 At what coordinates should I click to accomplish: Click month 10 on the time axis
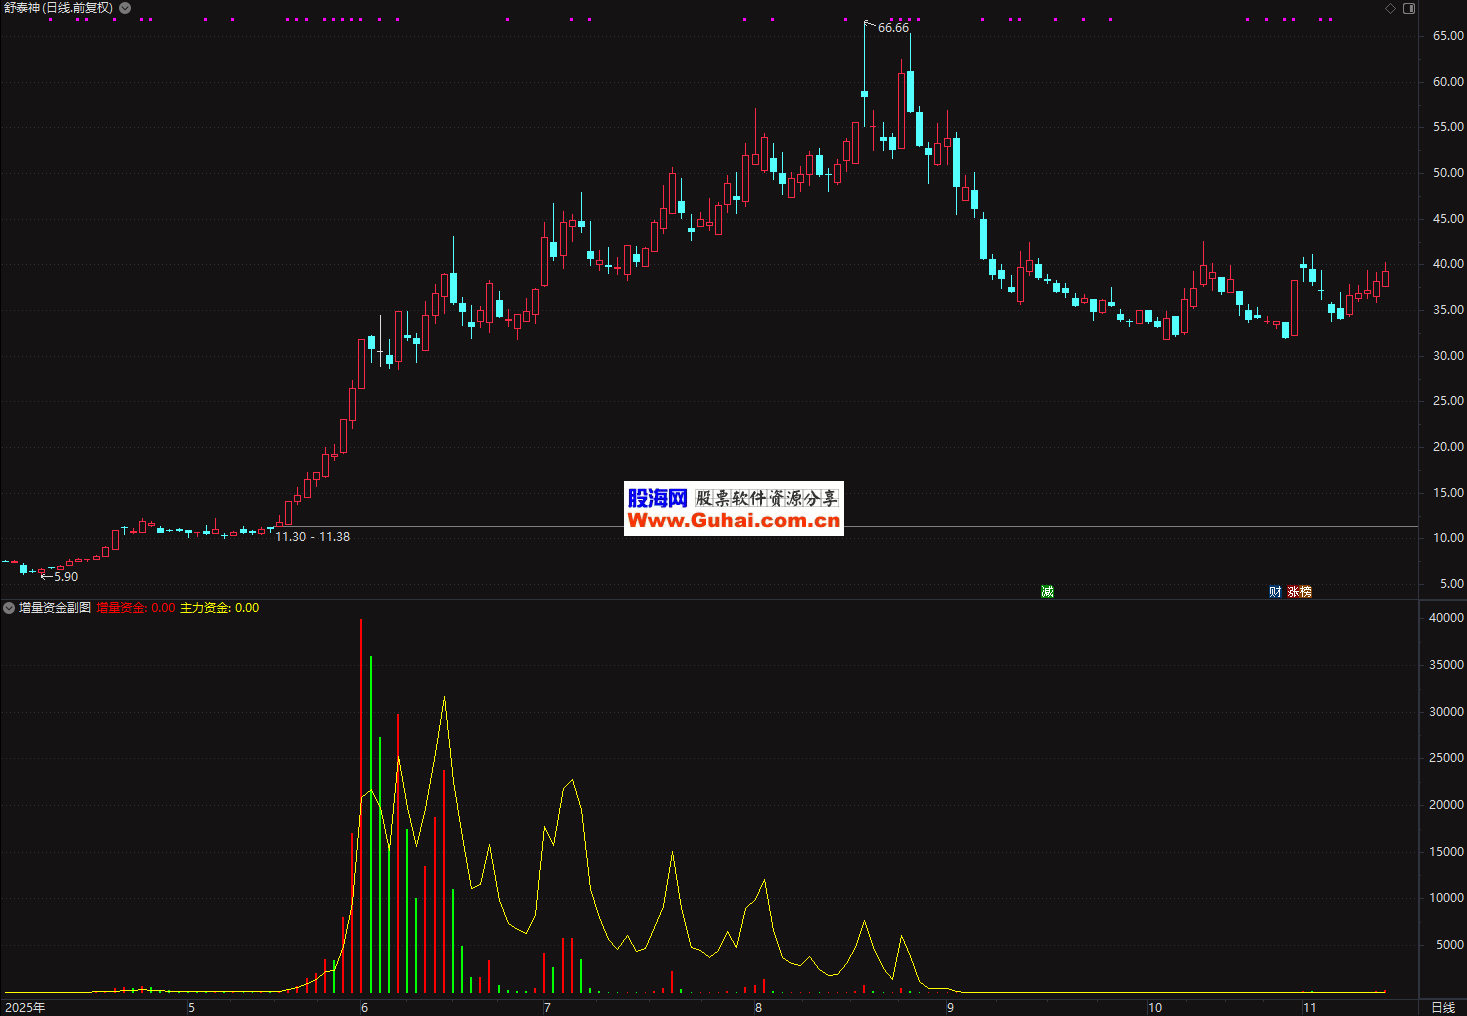tap(1155, 1007)
